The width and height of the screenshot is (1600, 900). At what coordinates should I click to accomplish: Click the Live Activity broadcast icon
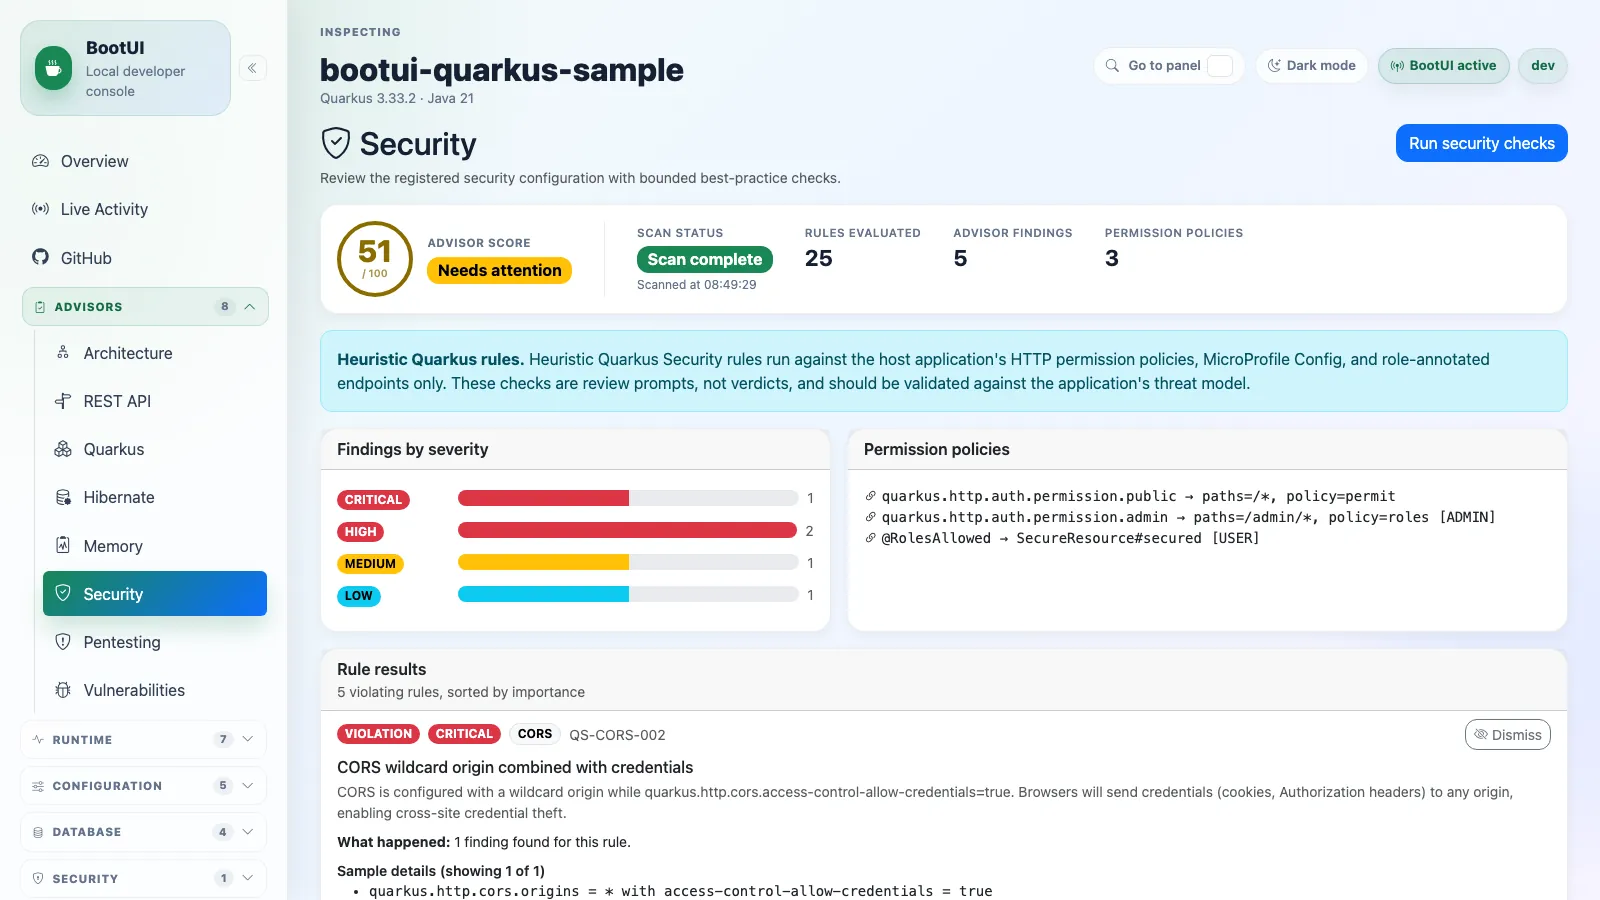pyautogui.click(x=40, y=209)
